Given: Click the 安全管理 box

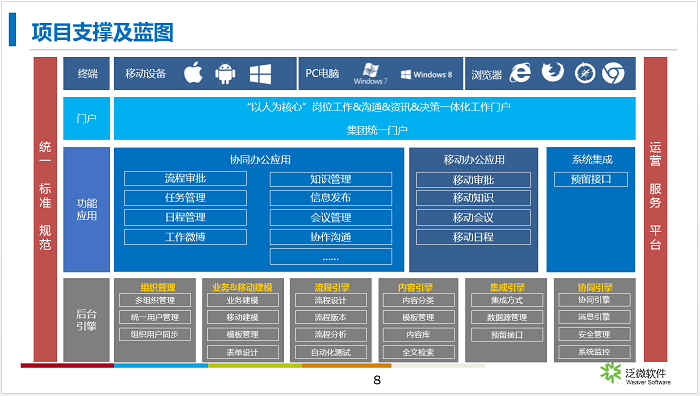Looking at the screenshot, I should click(x=594, y=334).
